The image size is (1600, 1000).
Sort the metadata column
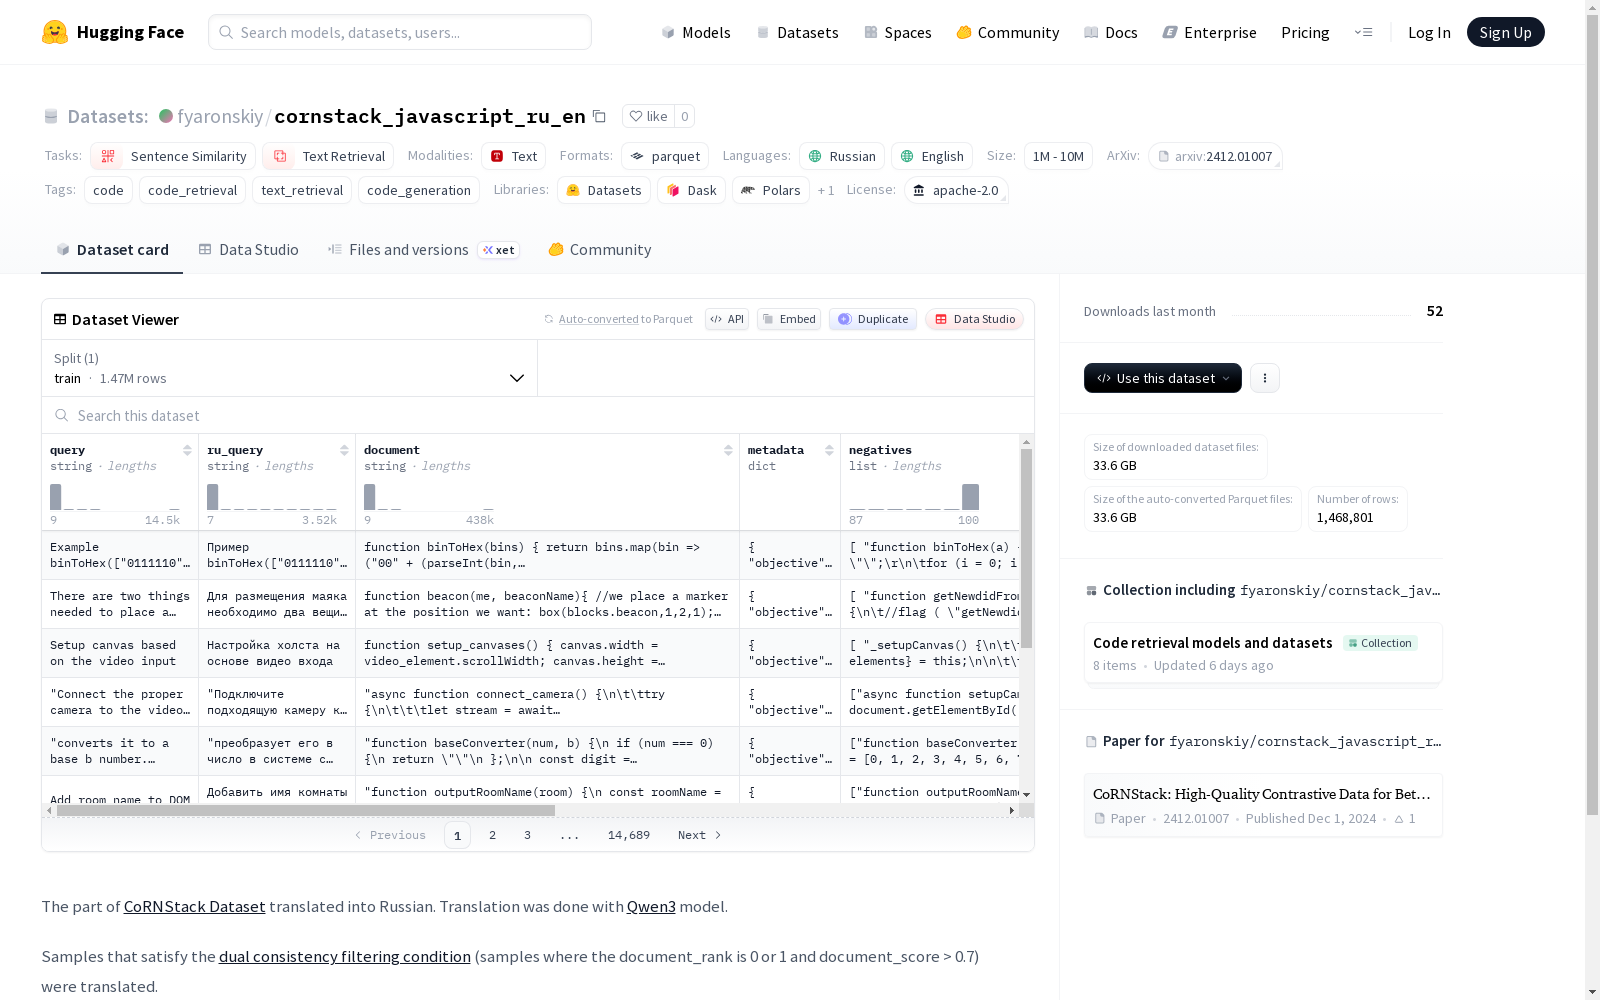829,450
